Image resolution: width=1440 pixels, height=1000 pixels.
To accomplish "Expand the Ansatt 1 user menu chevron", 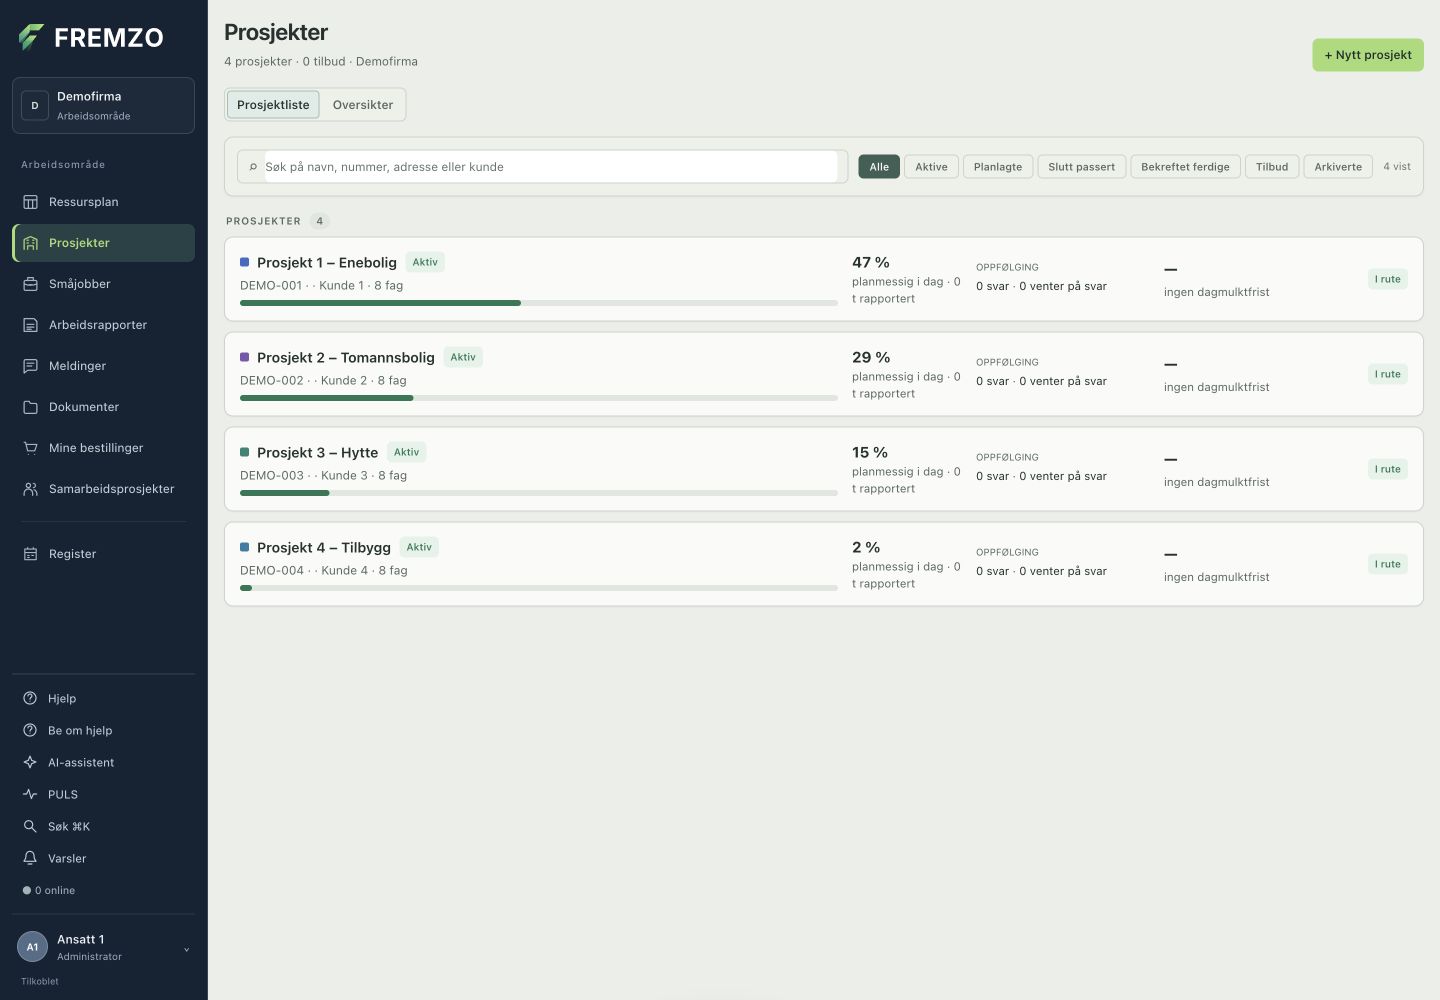I will (x=186, y=949).
